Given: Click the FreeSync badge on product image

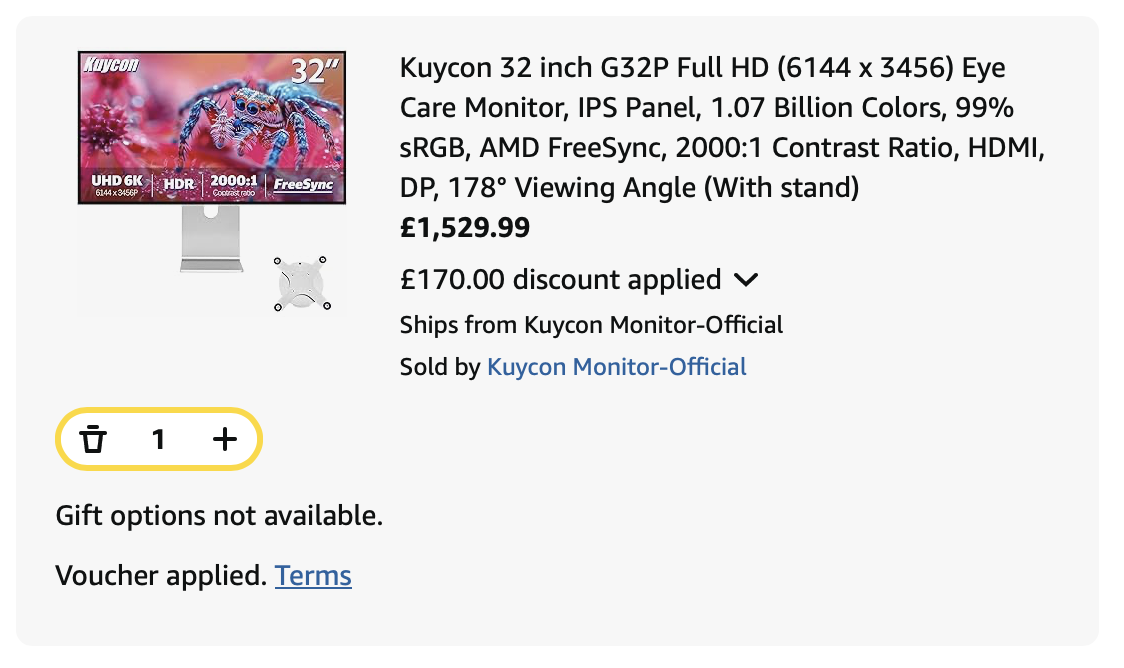Looking at the screenshot, I should coord(303,185).
